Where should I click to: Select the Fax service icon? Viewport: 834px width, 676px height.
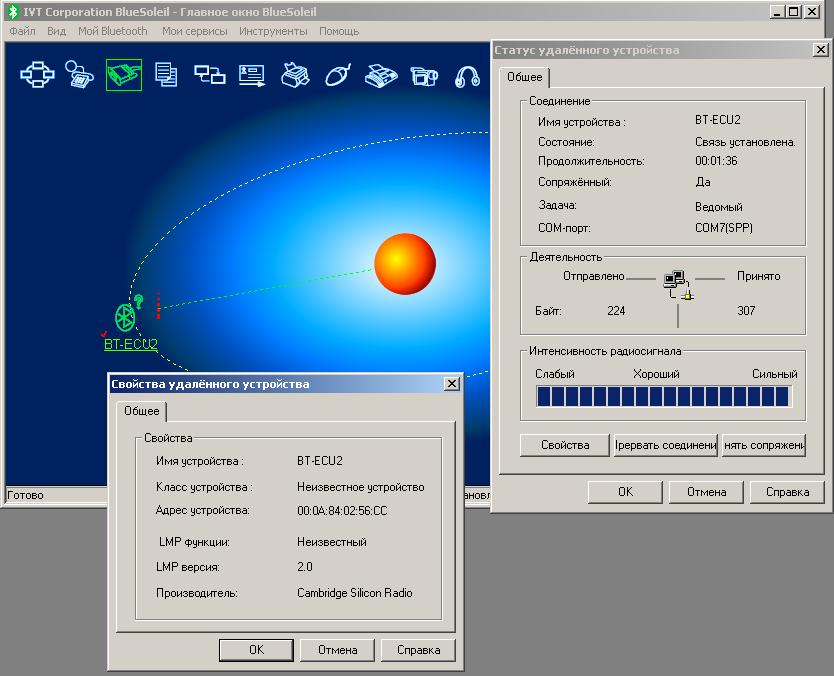(x=381, y=74)
